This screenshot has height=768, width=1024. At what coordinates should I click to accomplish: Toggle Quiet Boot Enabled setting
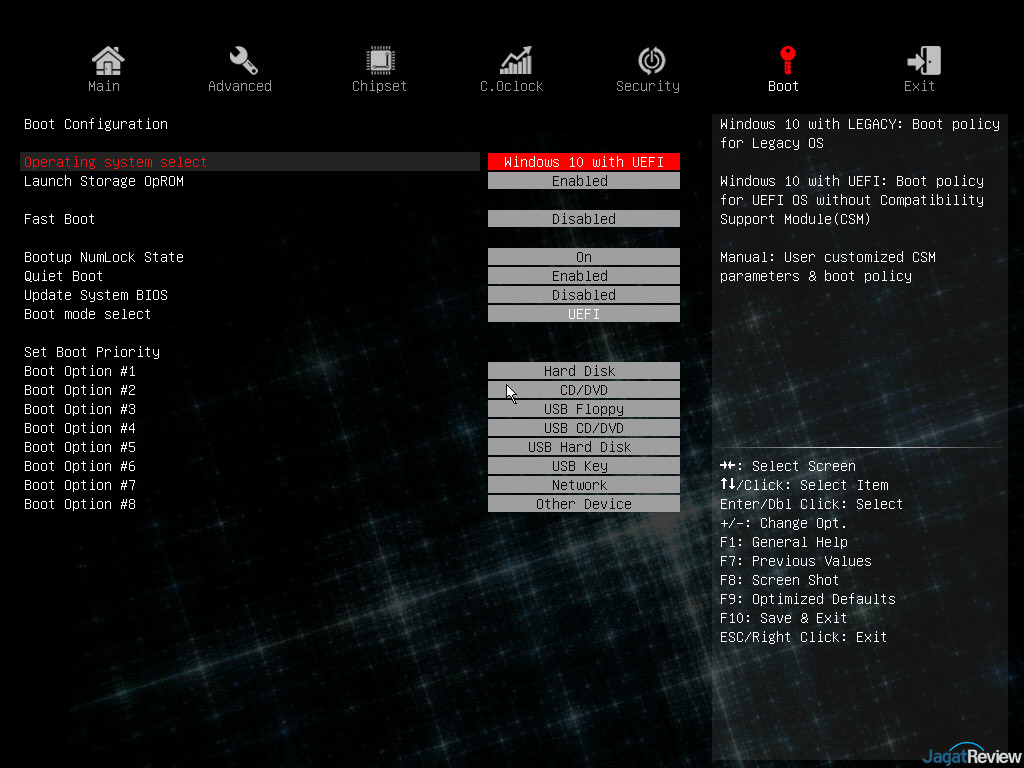pyautogui.click(x=583, y=276)
